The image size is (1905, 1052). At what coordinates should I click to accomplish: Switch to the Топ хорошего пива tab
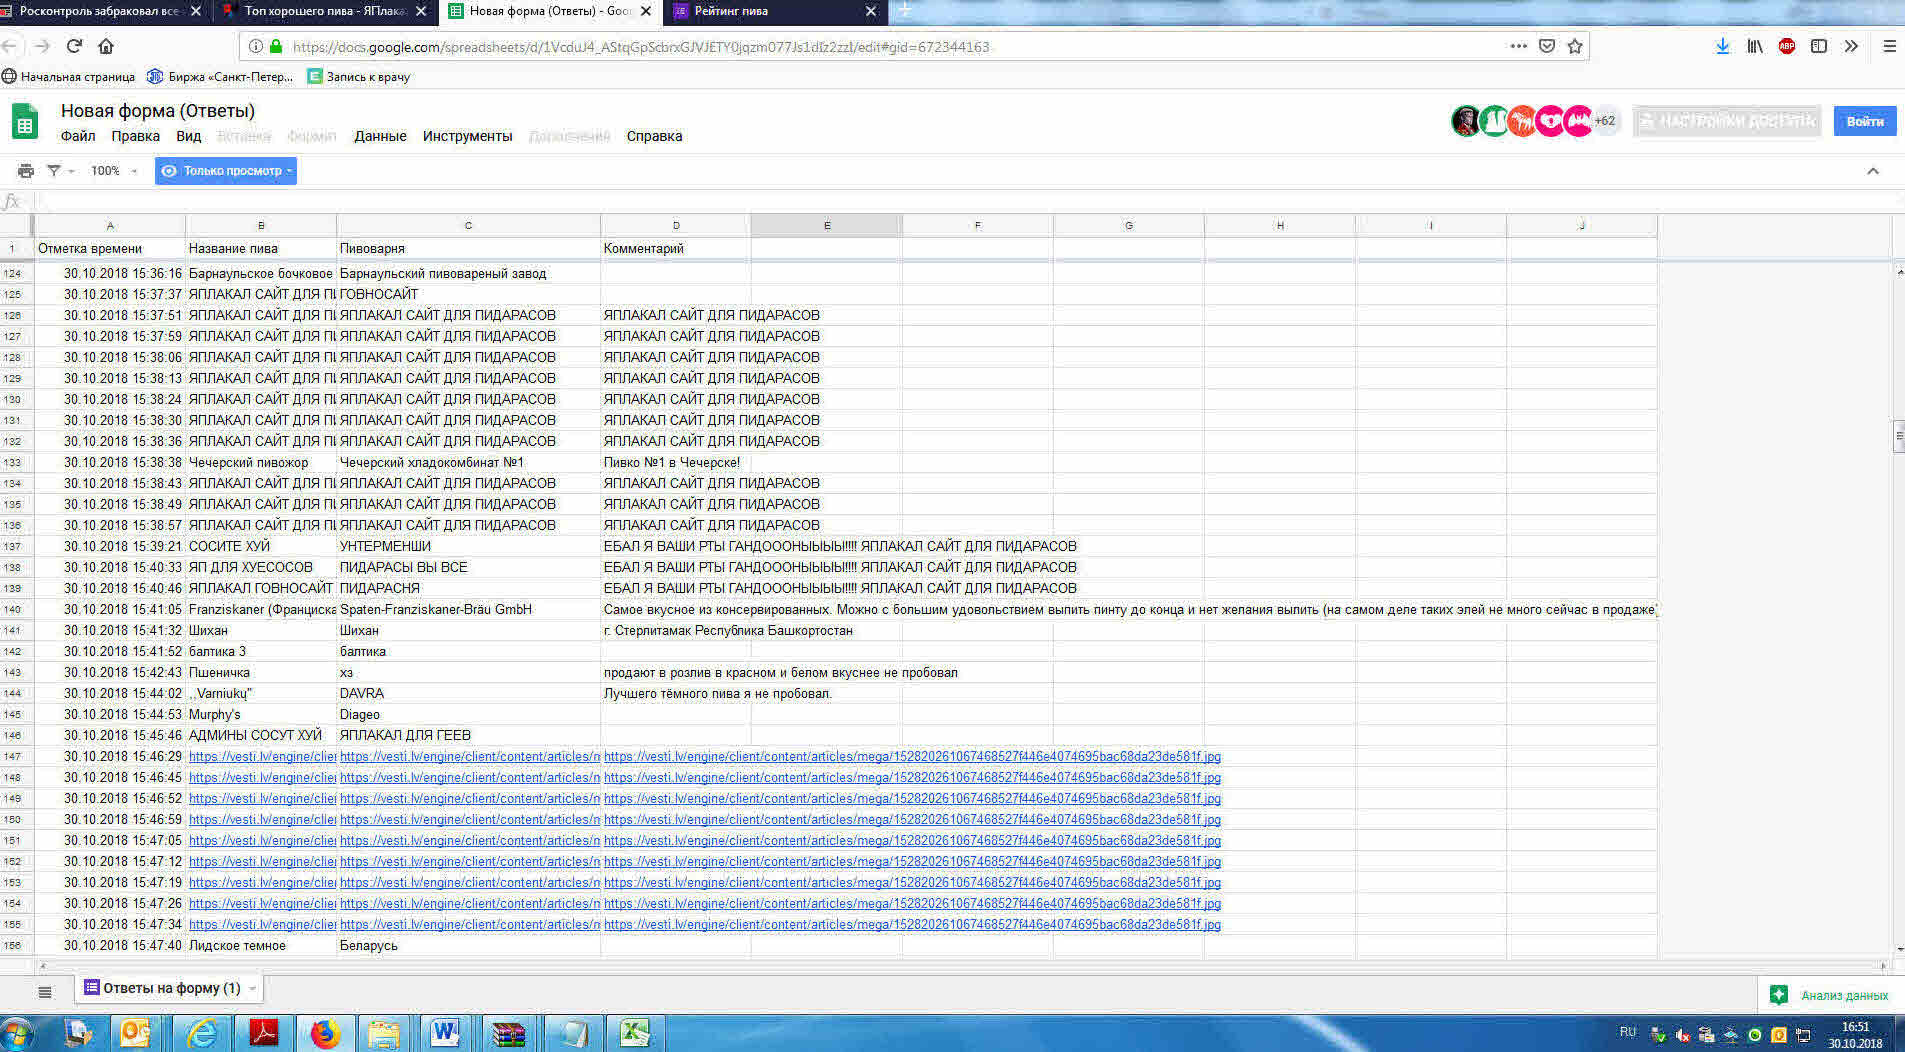323,11
